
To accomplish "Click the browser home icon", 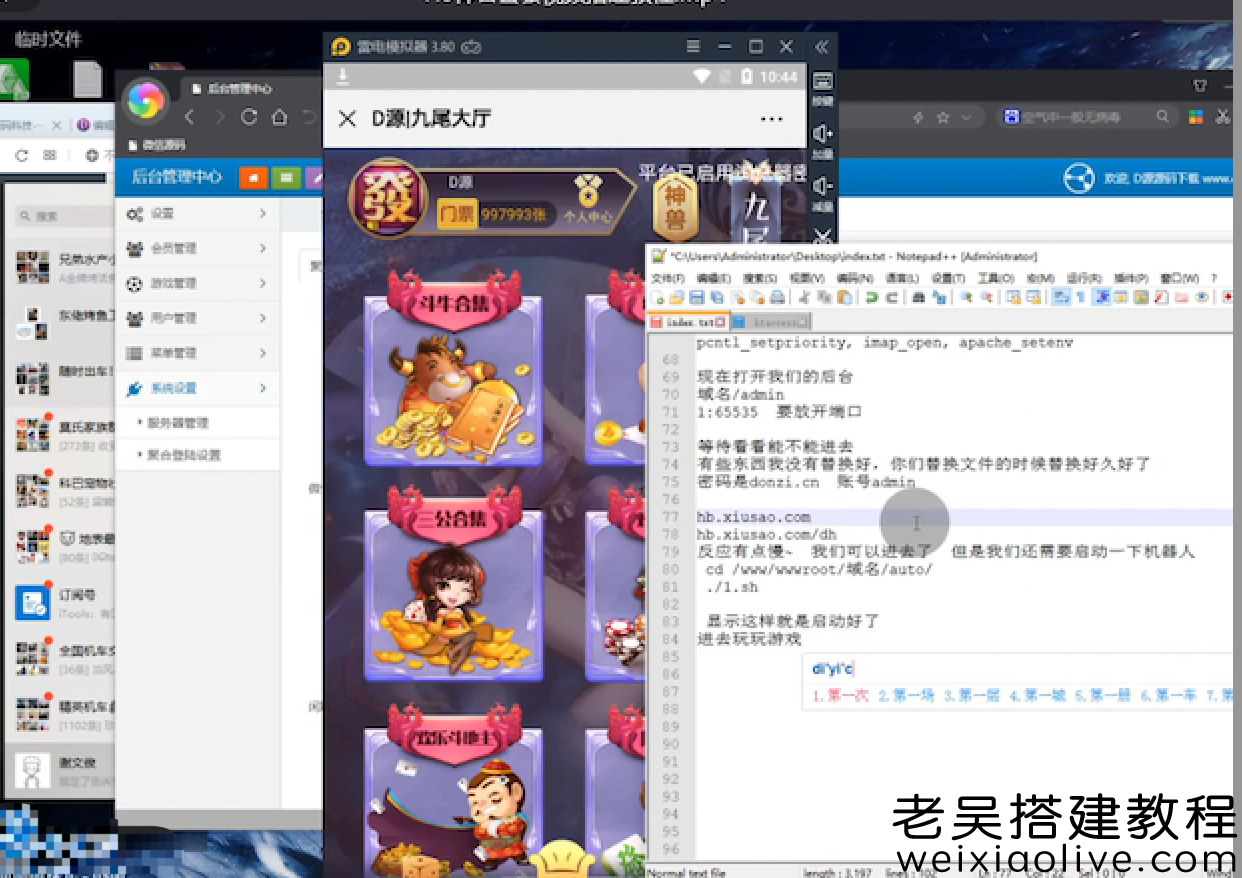I will 280,118.
